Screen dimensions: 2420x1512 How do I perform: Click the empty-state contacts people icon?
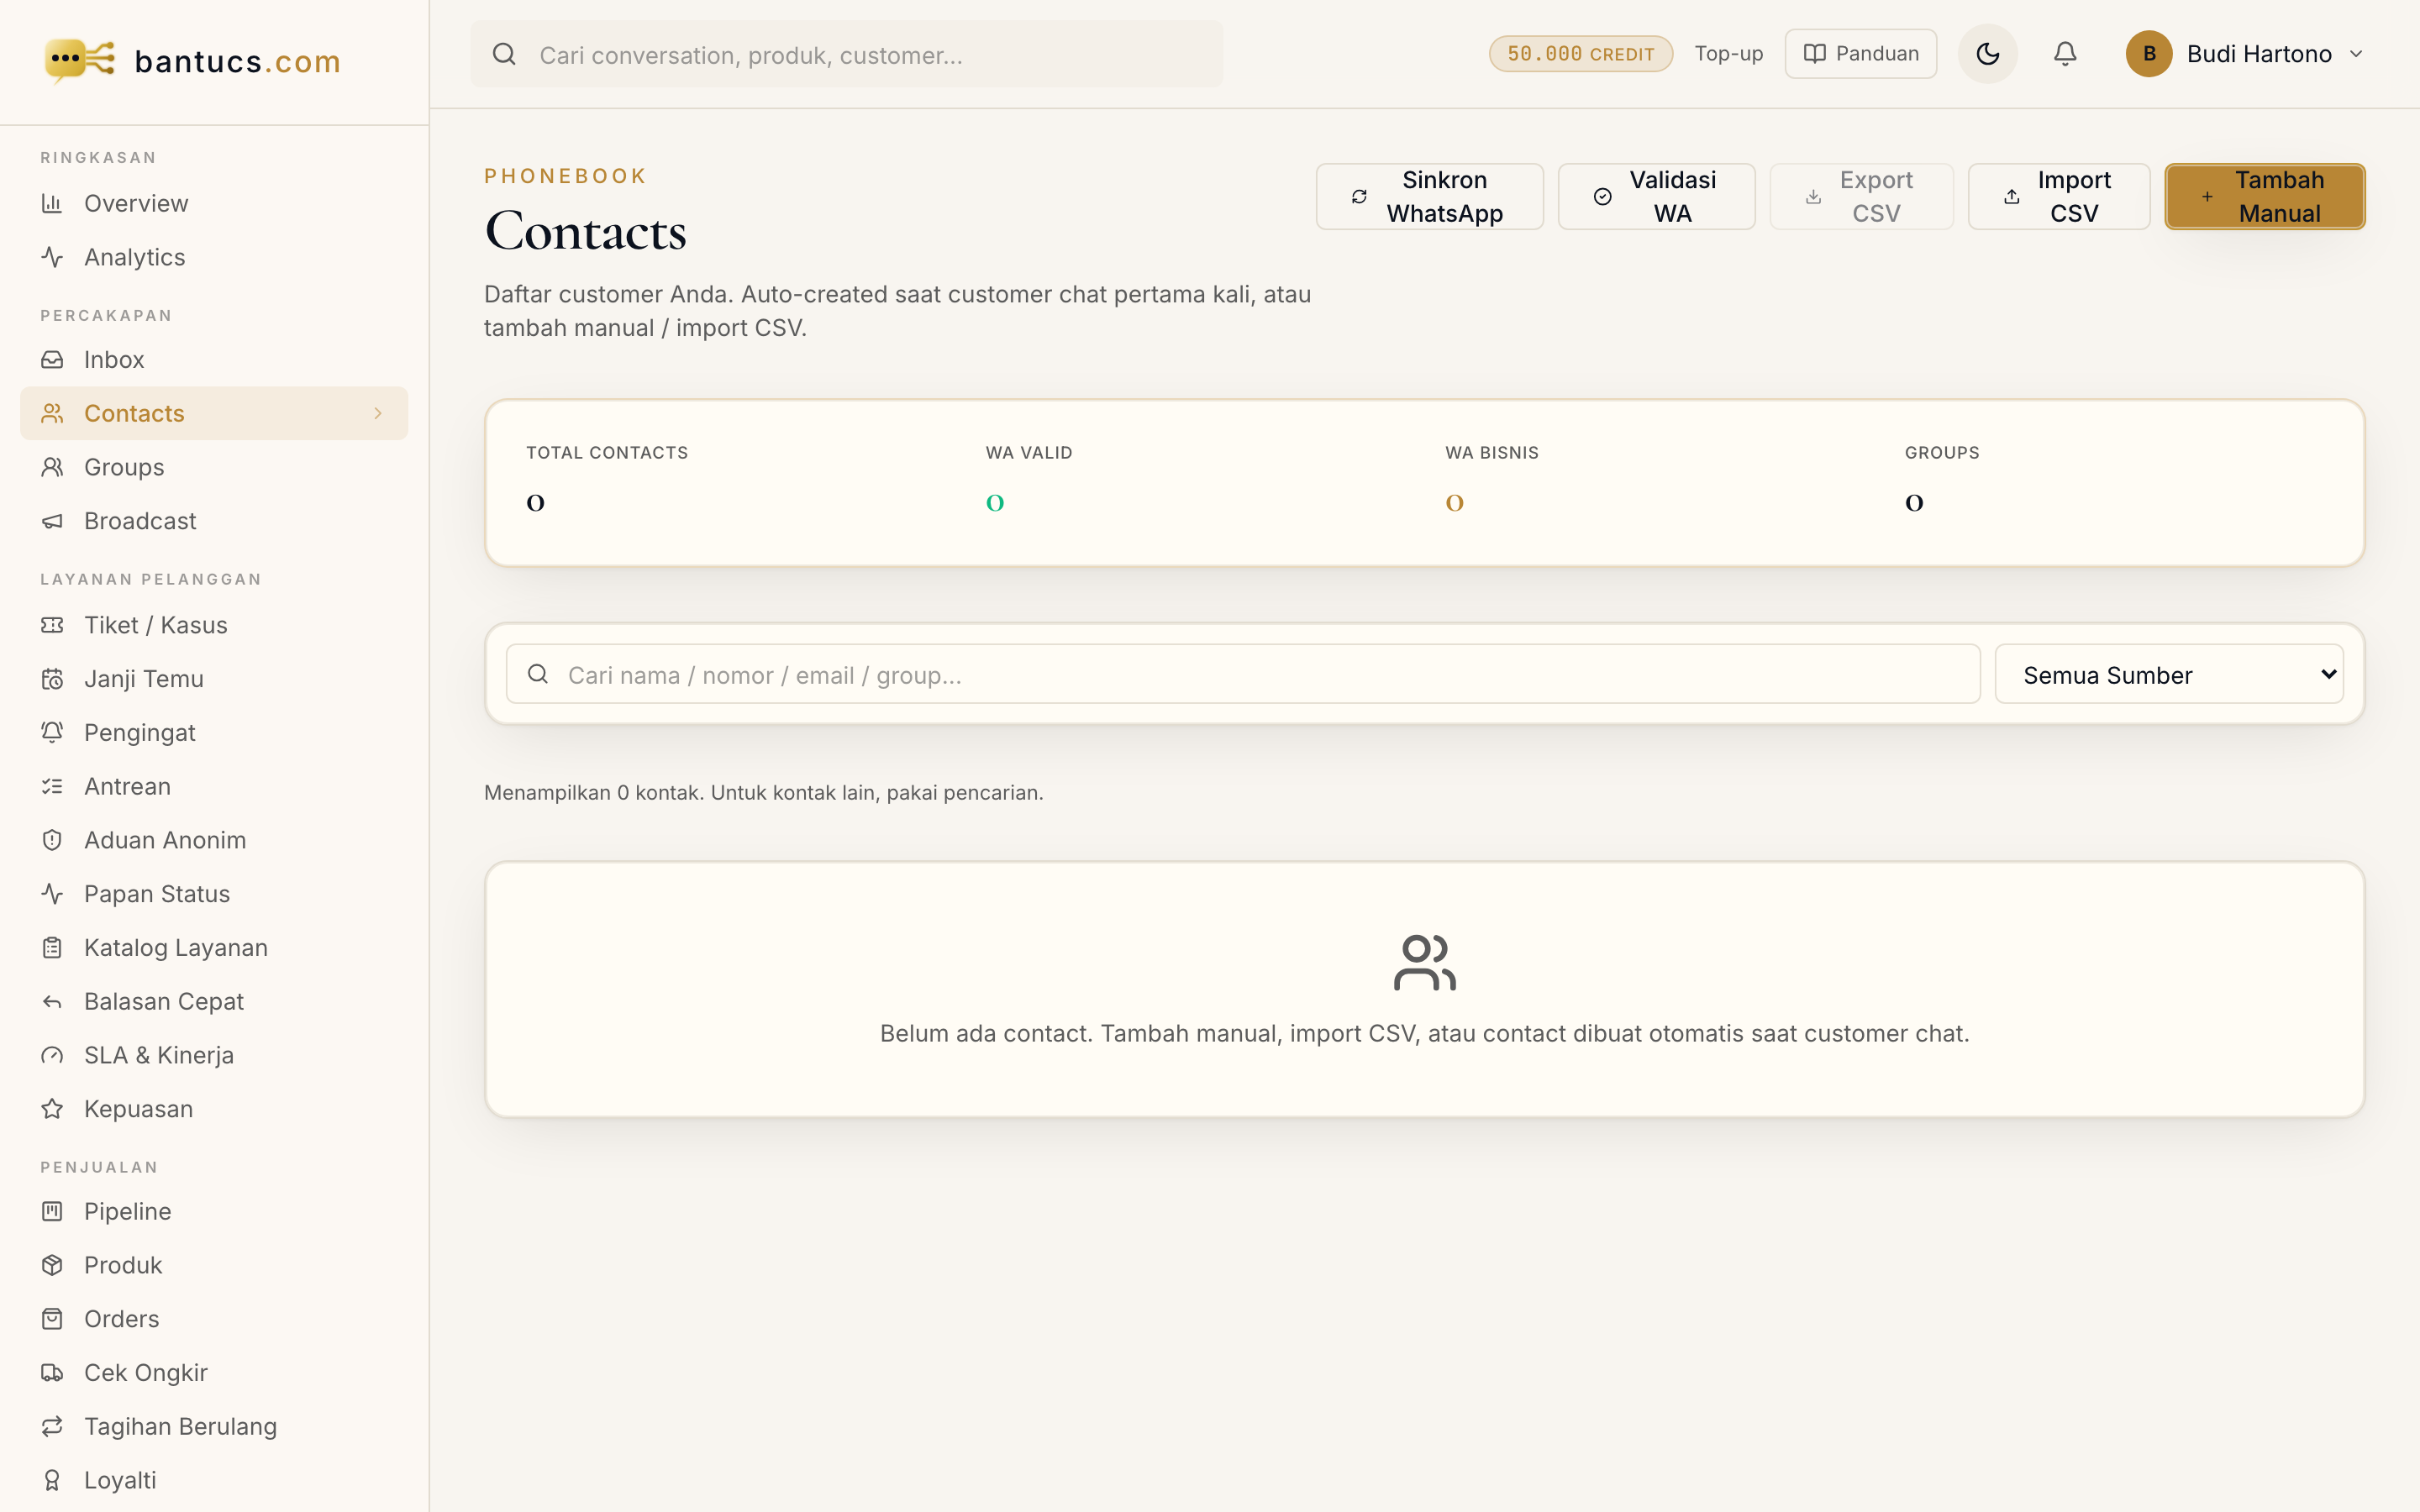[1424, 962]
